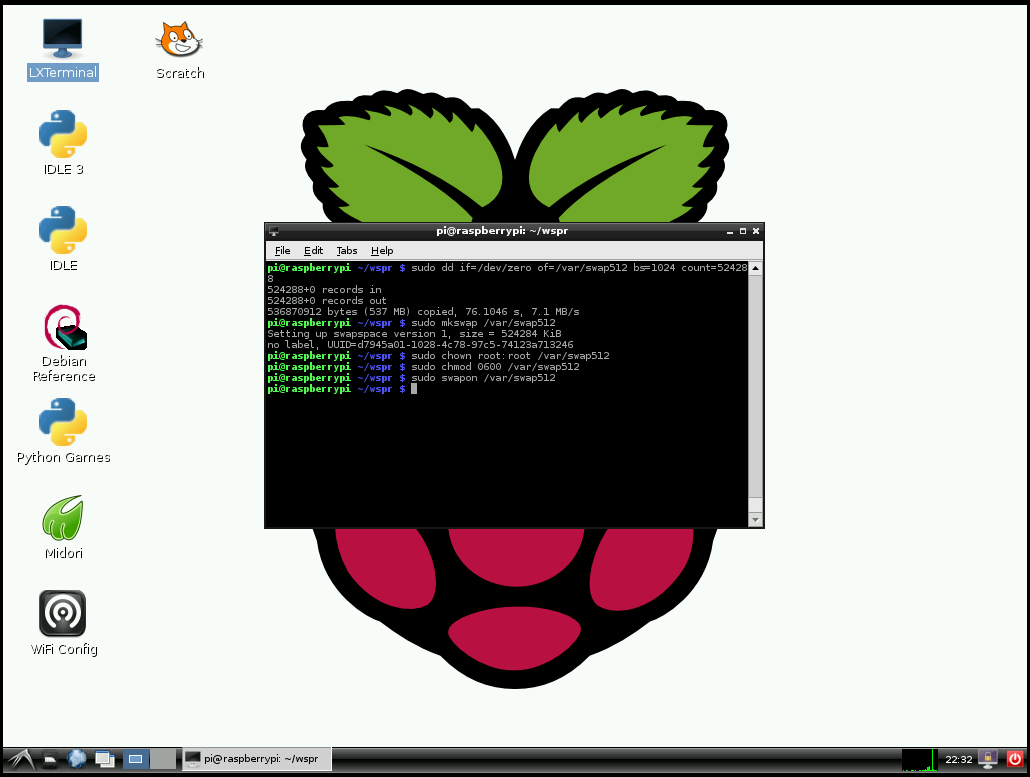
Task: Maximize the LXTerminal window
Action: [743, 231]
